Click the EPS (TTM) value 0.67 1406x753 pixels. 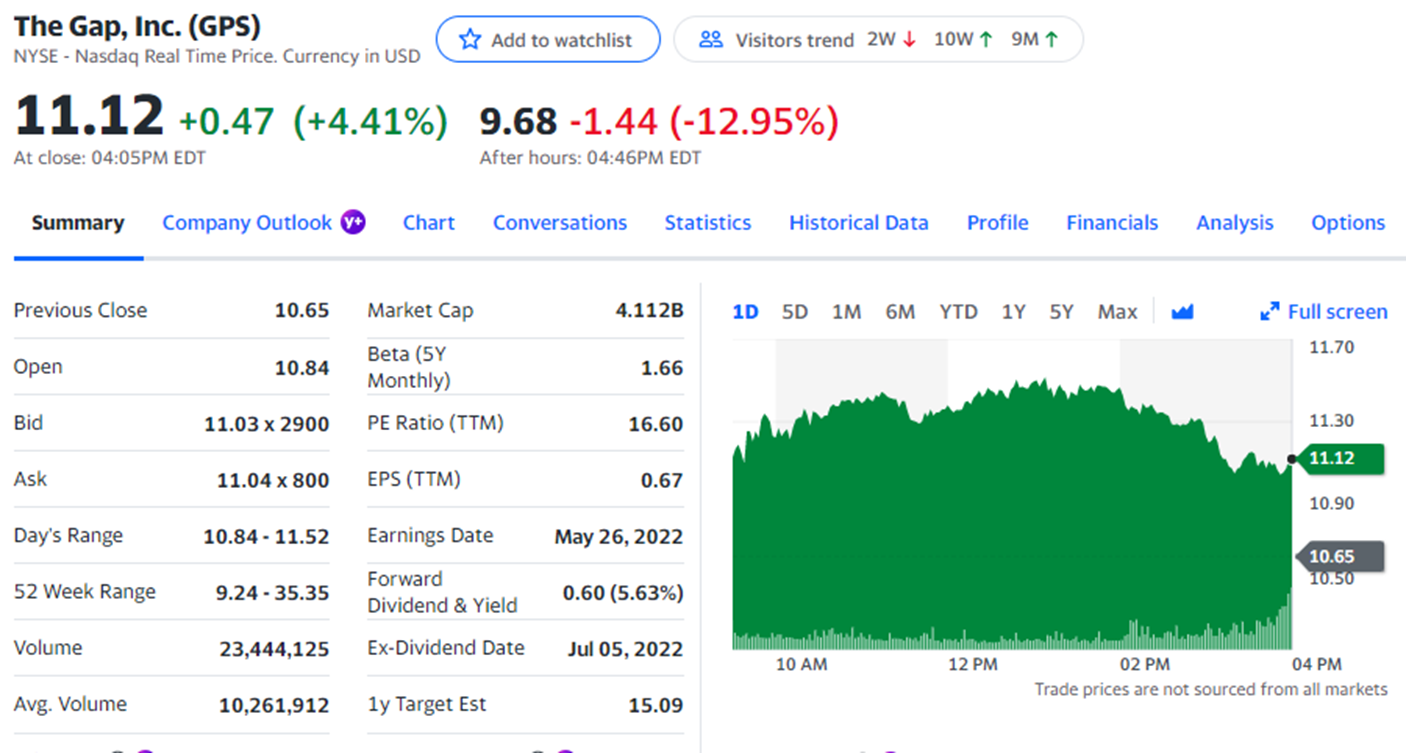[662, 480]
